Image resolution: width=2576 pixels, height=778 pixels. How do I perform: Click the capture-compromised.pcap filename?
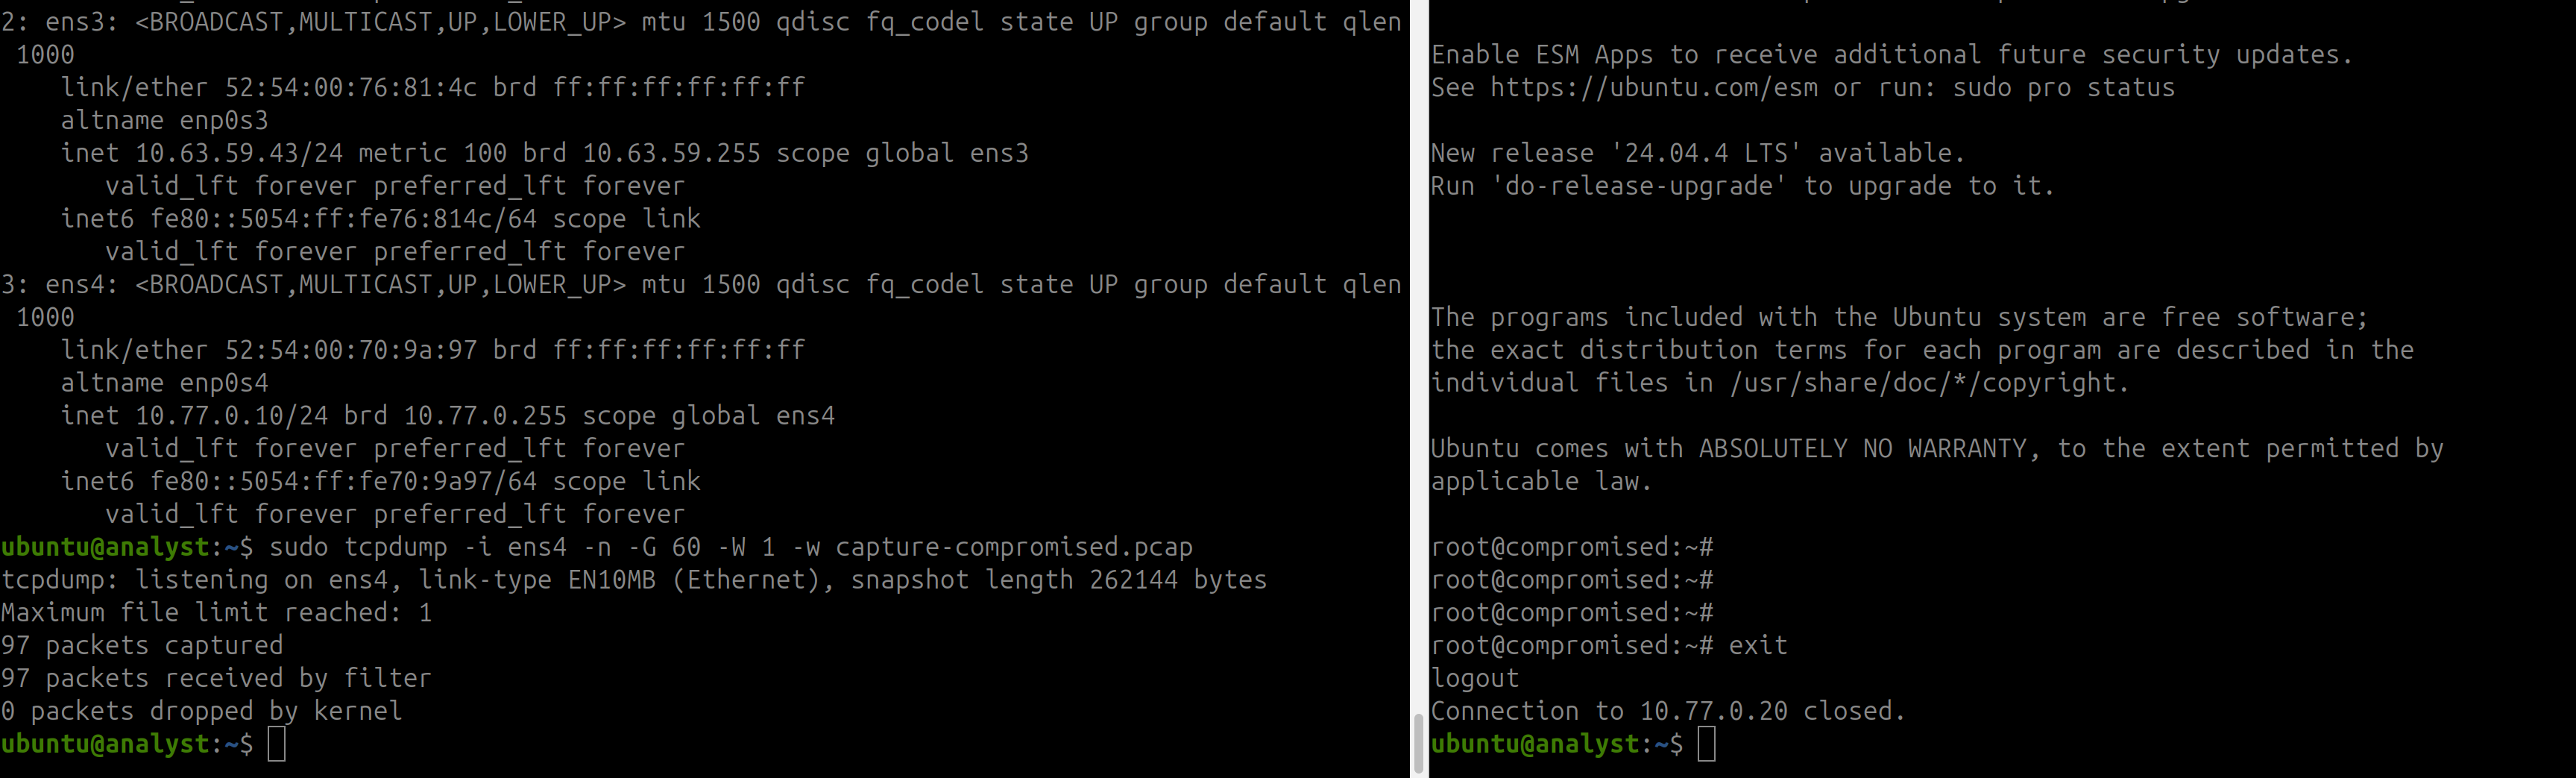pyautogui.click(x=1014, y=547)
